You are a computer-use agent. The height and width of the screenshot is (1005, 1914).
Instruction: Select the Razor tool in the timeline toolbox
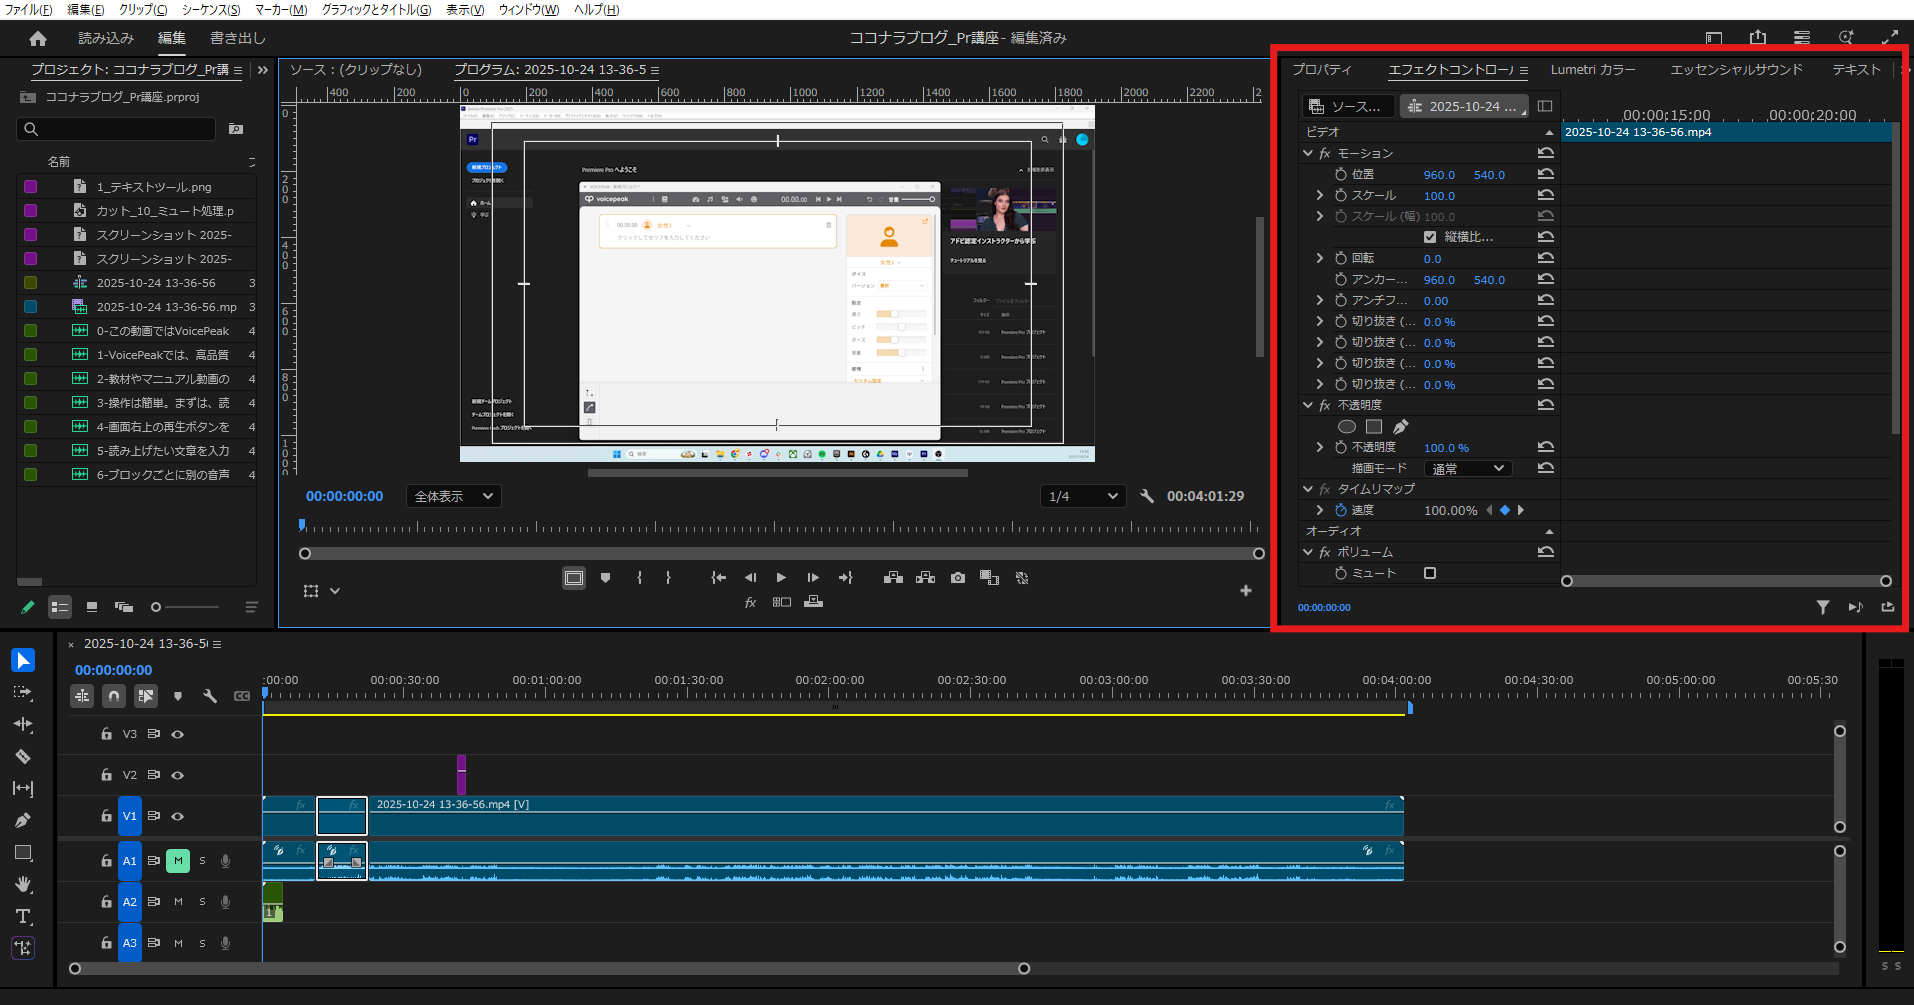point(23,757)
